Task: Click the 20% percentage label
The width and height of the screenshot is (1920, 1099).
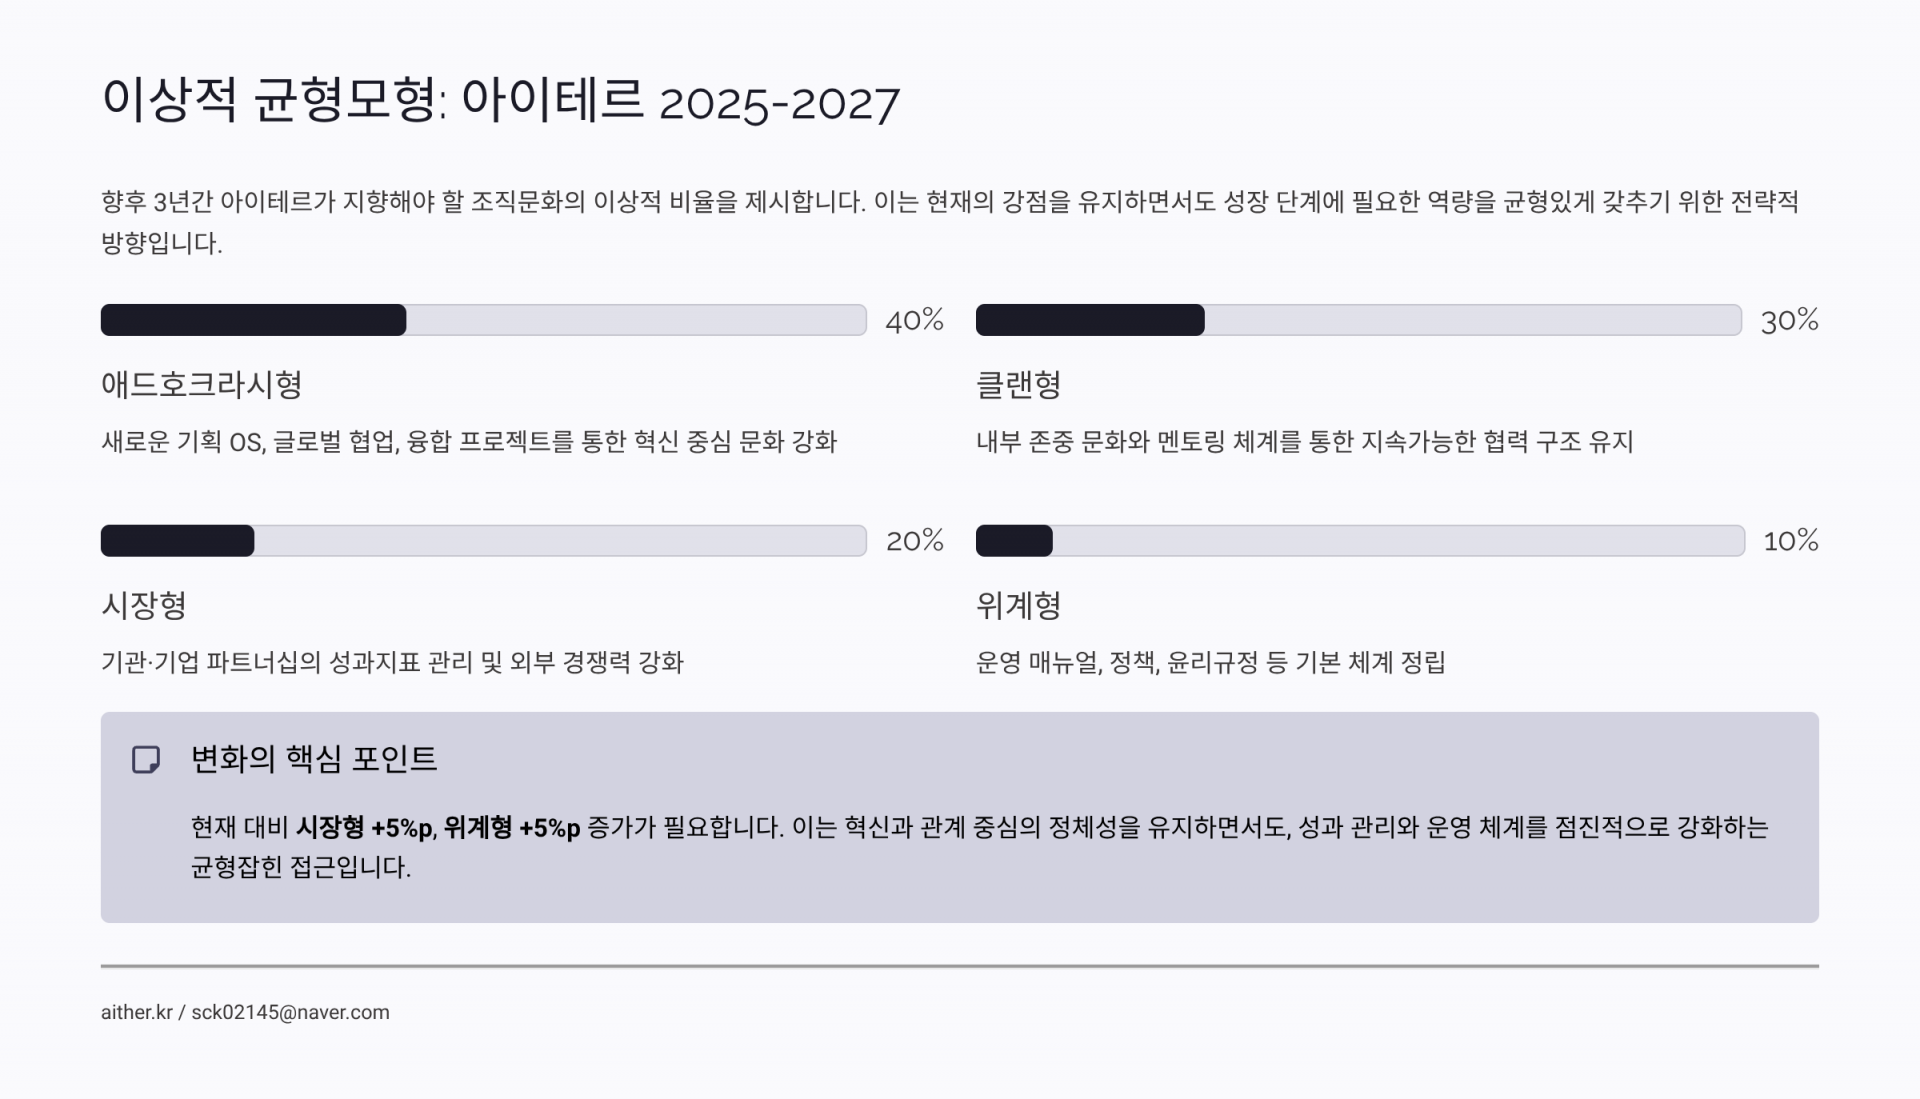Action: tap(914, 541)
